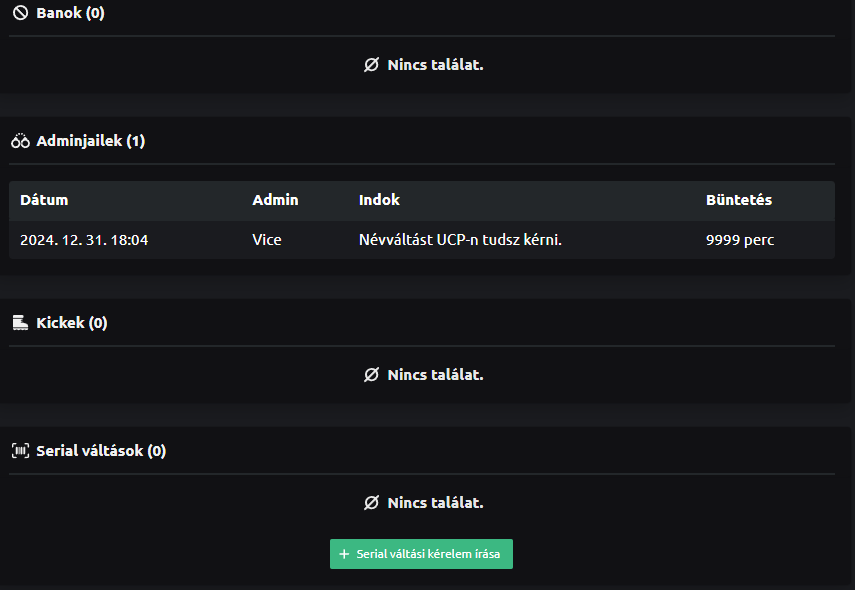Click the empty-set icon under Serial váltások
Viewport: 855px width, 590px height.
(371, 503)
